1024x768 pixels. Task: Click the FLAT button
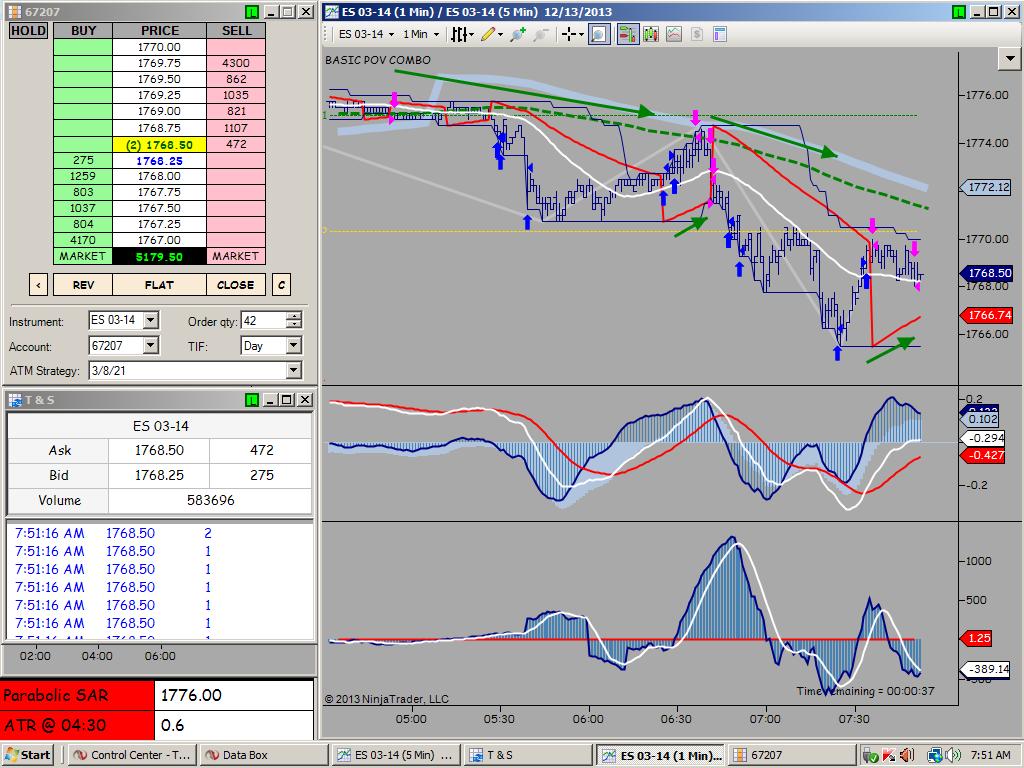tap(159, 285)
